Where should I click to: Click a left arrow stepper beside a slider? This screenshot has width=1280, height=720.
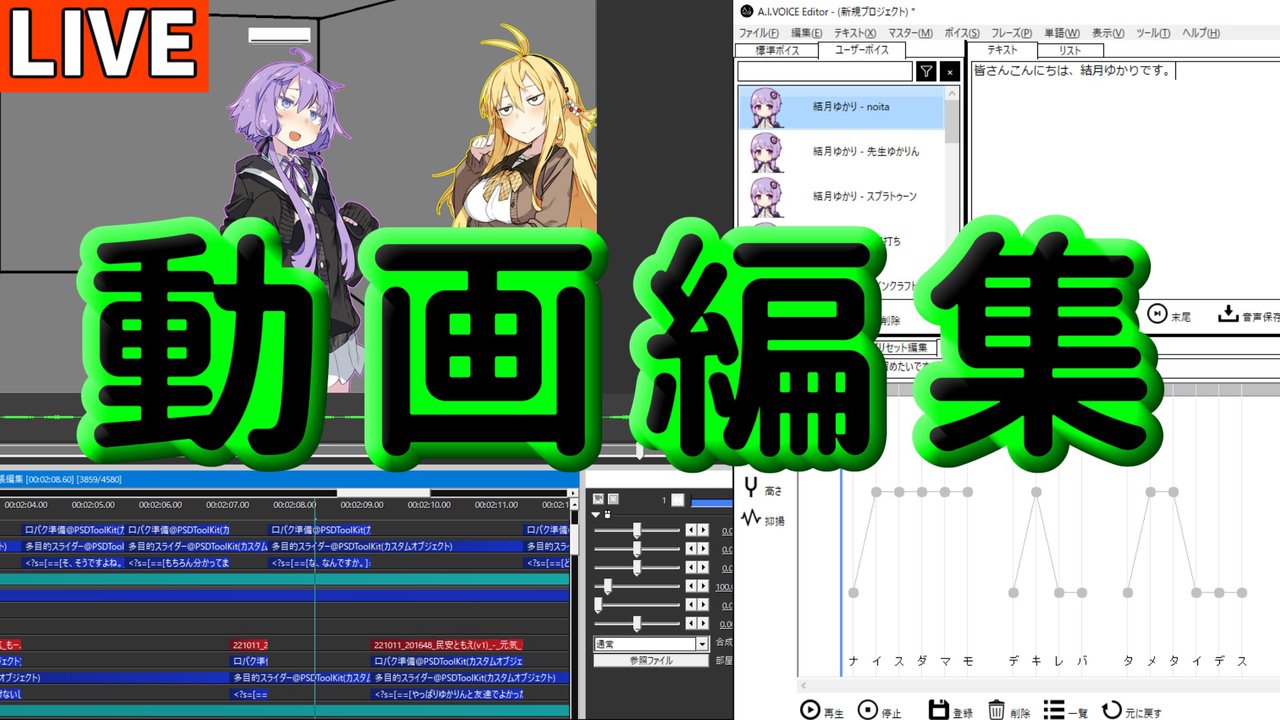tap(691, 530)
